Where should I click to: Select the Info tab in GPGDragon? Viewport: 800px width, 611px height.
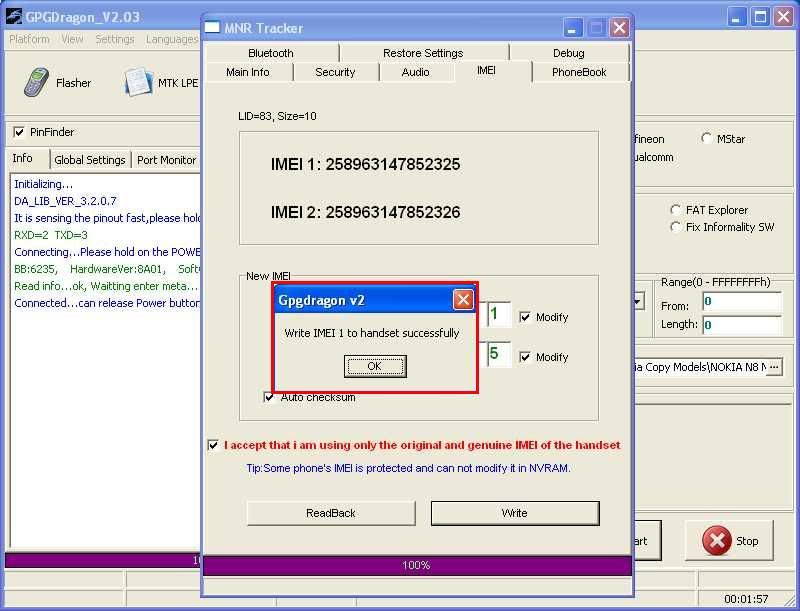(x=22, y=158)
